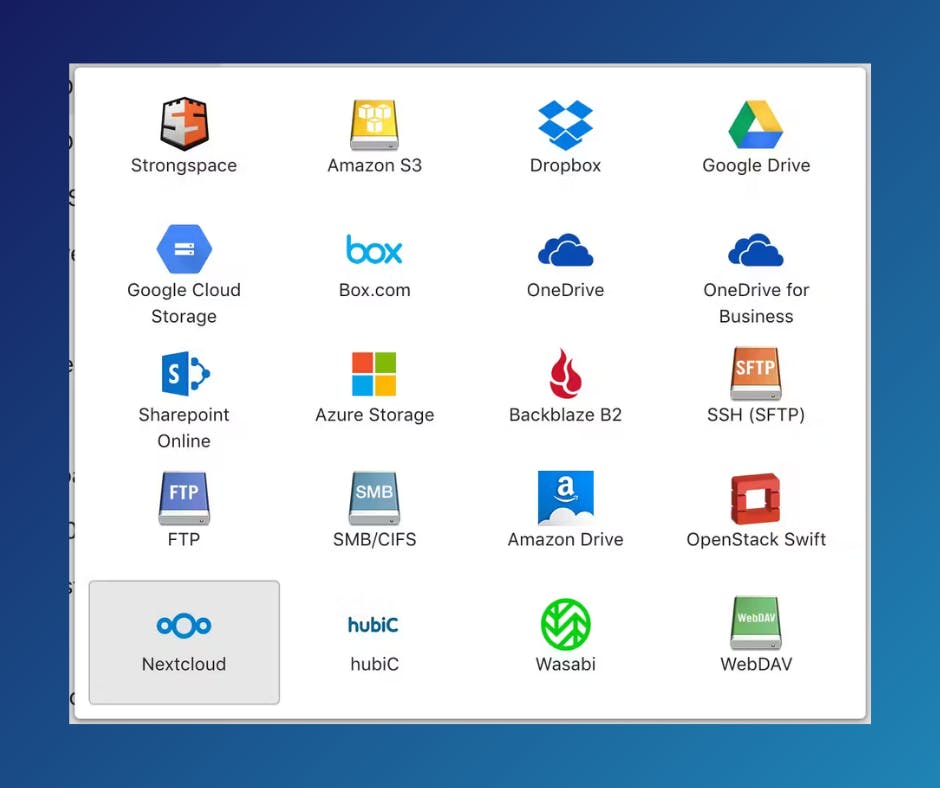This screenshot has height=788, width=940.
Task: Click the "OneDrive" text label
Action: (565, 290)
